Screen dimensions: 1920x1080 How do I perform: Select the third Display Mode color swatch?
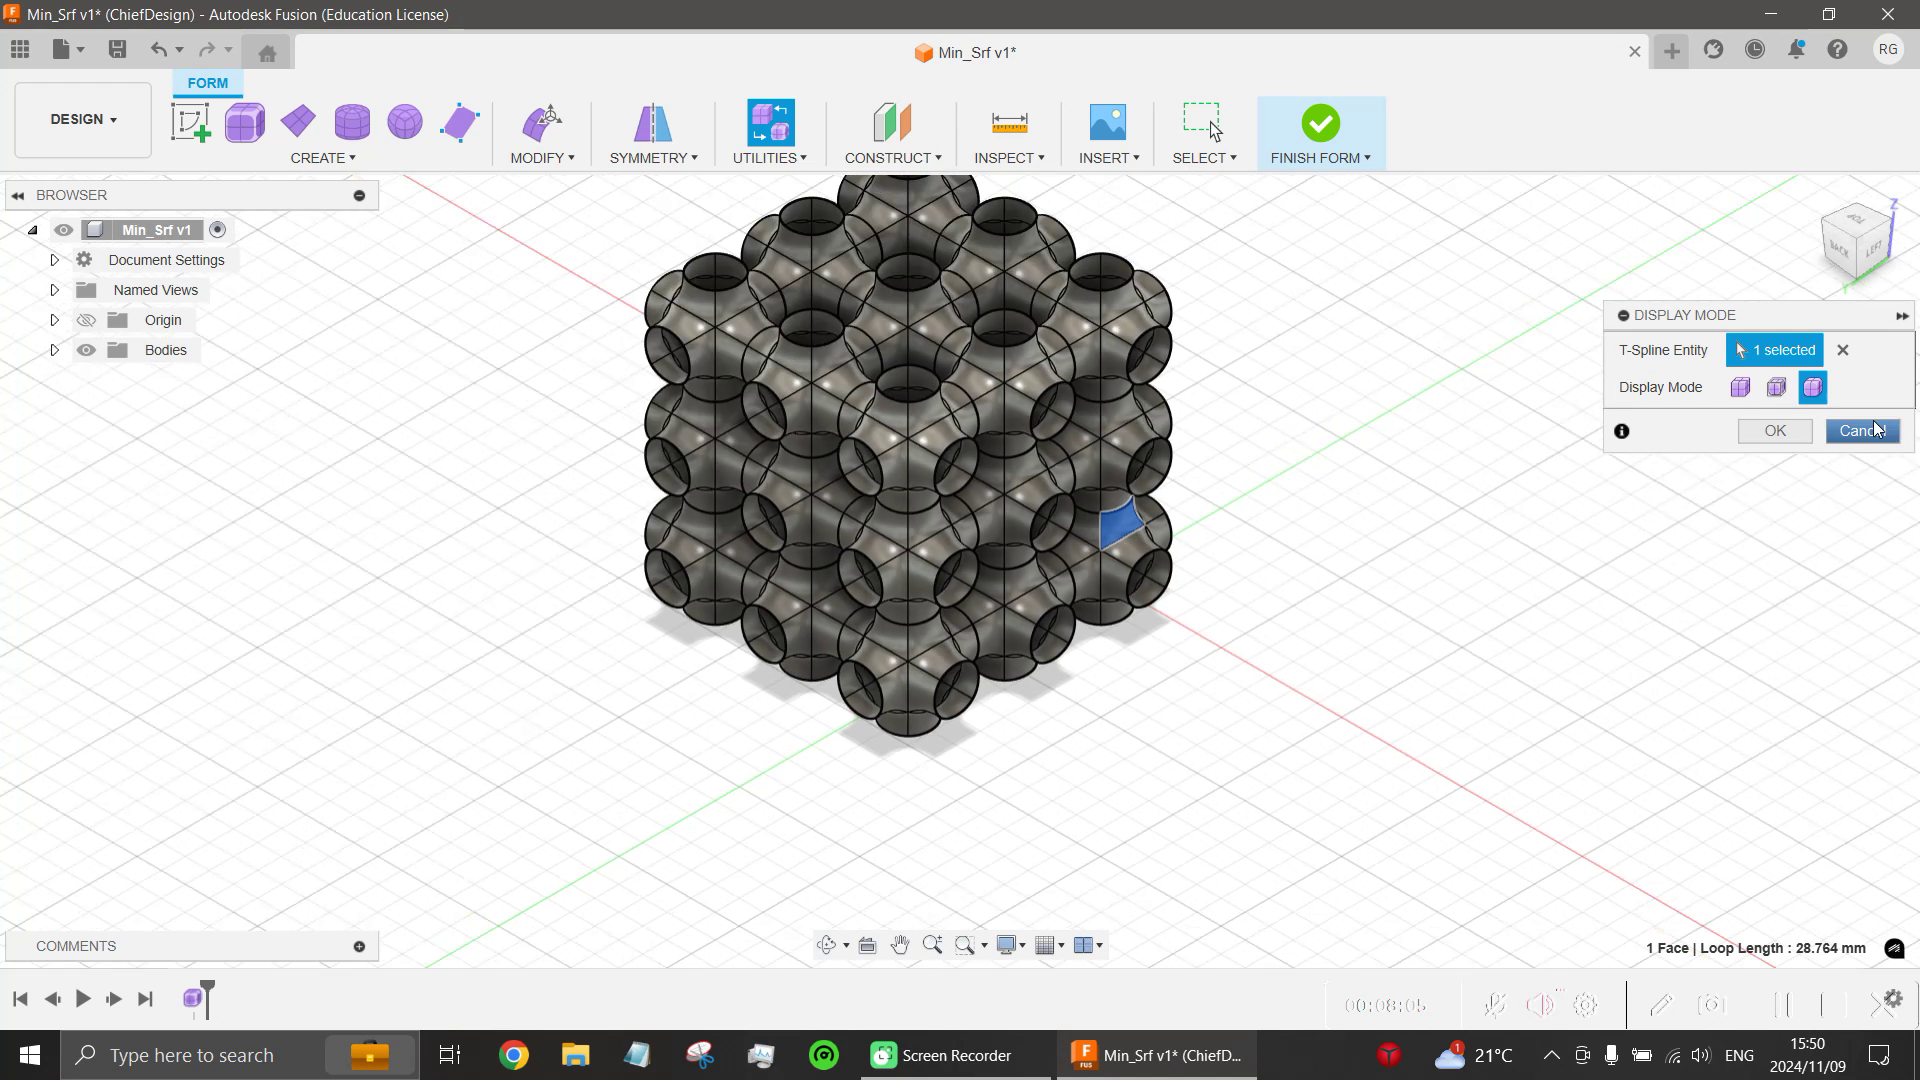[x=1813, y=386]
